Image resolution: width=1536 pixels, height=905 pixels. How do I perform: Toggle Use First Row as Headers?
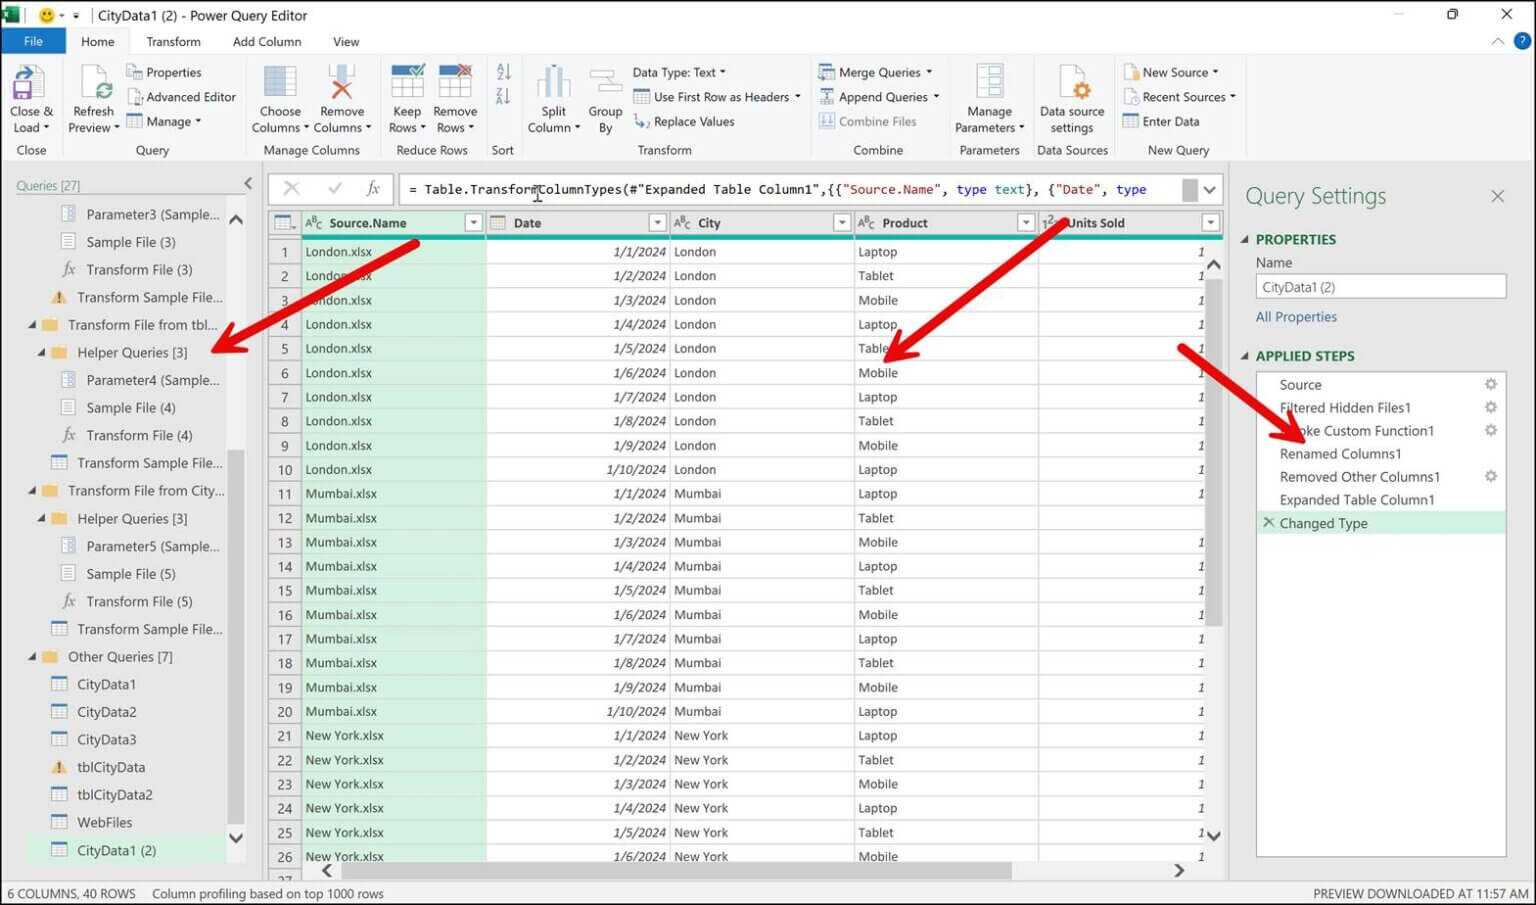point(717,96)
